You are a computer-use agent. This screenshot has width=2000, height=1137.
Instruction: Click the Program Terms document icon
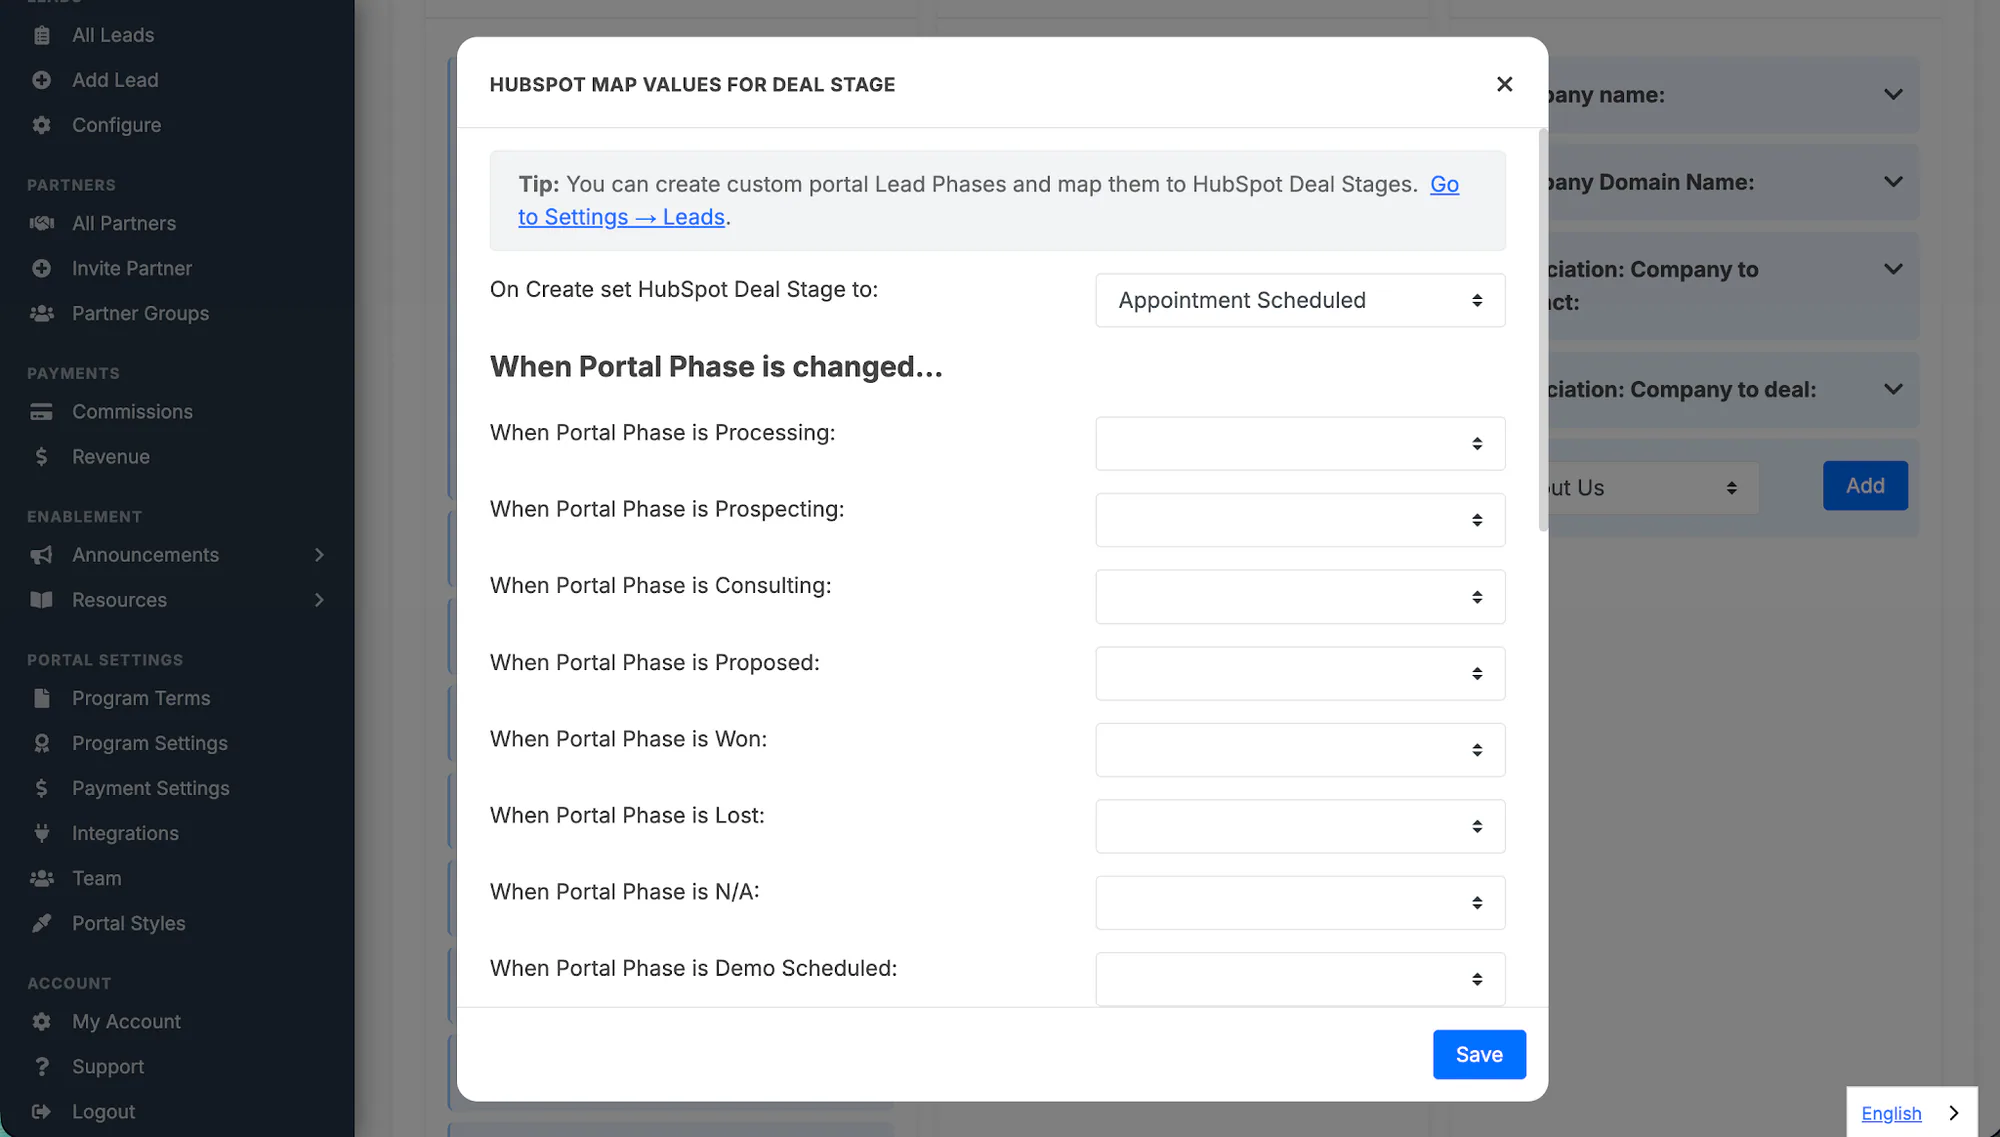pyautogui.click(x=41, y=698)
